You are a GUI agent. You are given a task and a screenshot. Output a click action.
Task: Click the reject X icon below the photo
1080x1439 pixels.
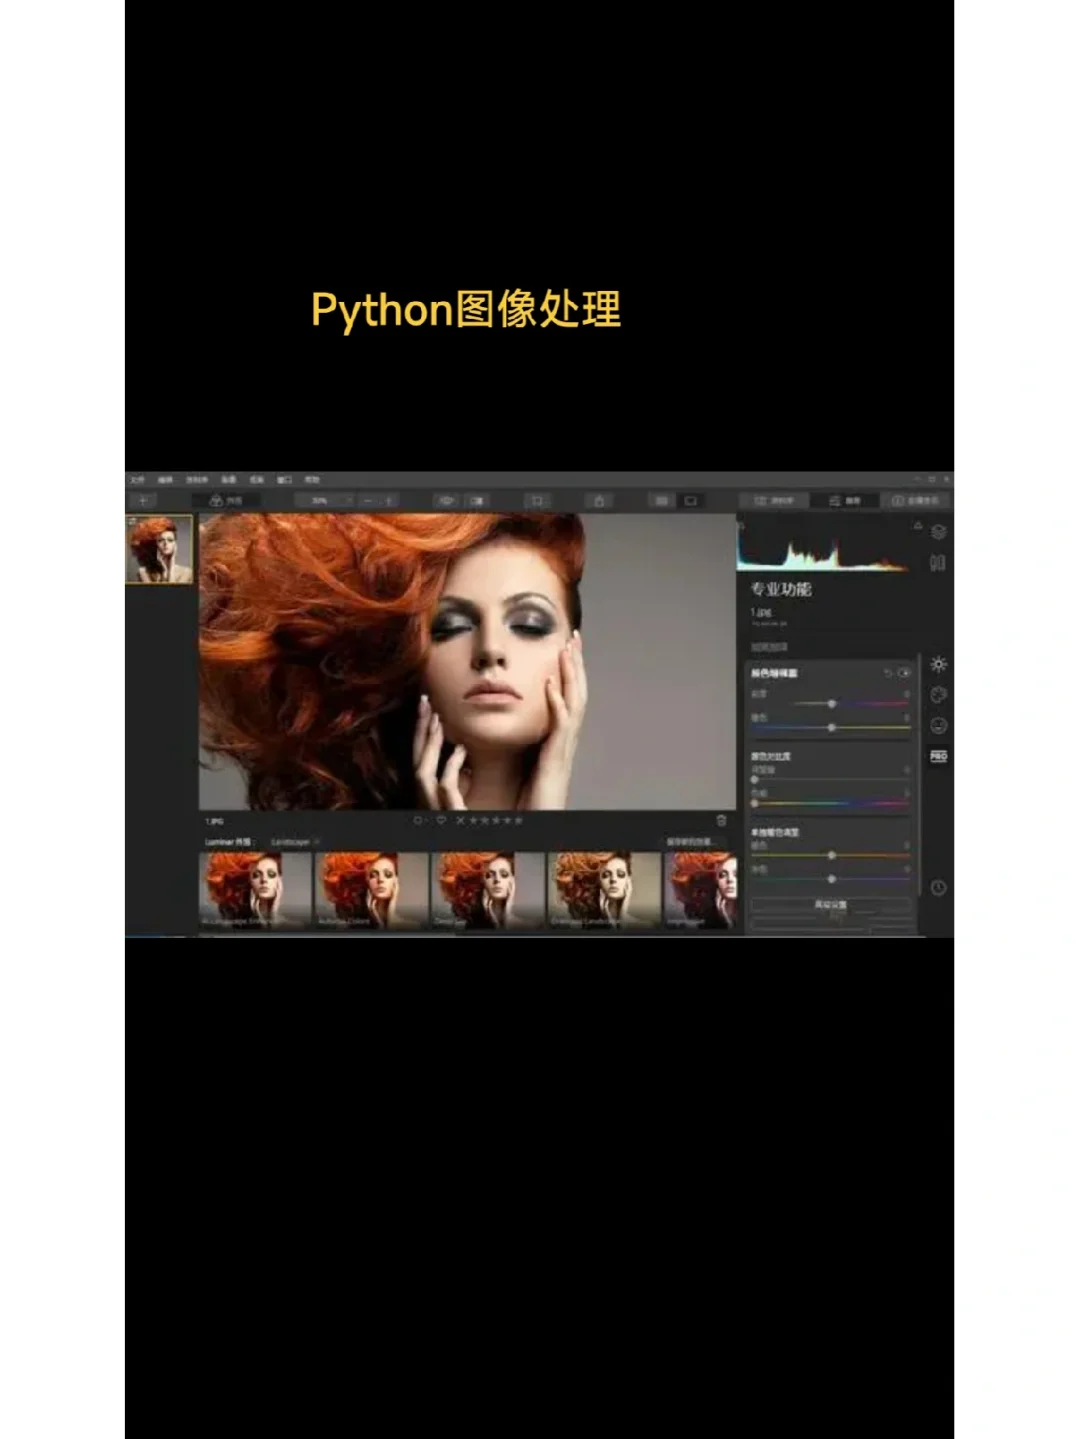coord(460,820)
